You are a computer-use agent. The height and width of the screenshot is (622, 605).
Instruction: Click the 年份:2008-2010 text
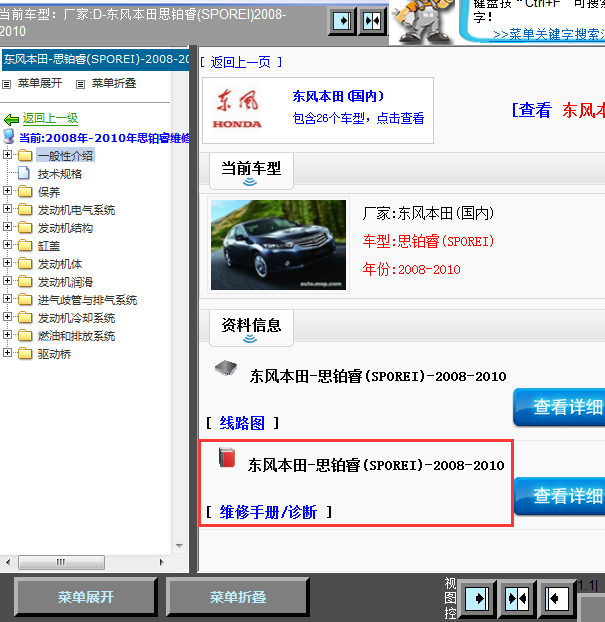click(411, 269)
